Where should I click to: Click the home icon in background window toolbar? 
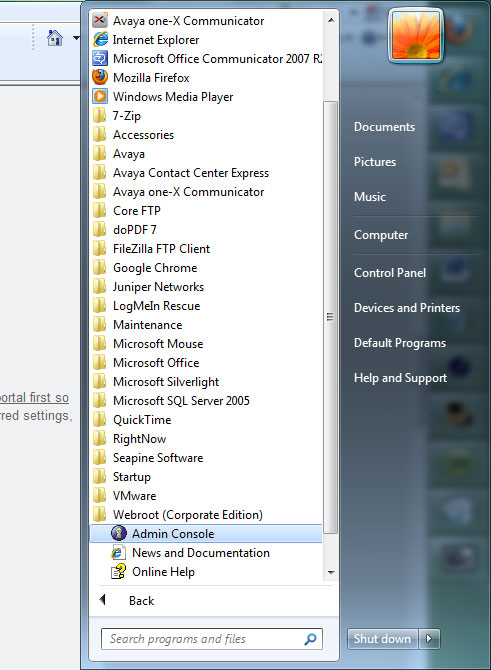pos(55,38)
